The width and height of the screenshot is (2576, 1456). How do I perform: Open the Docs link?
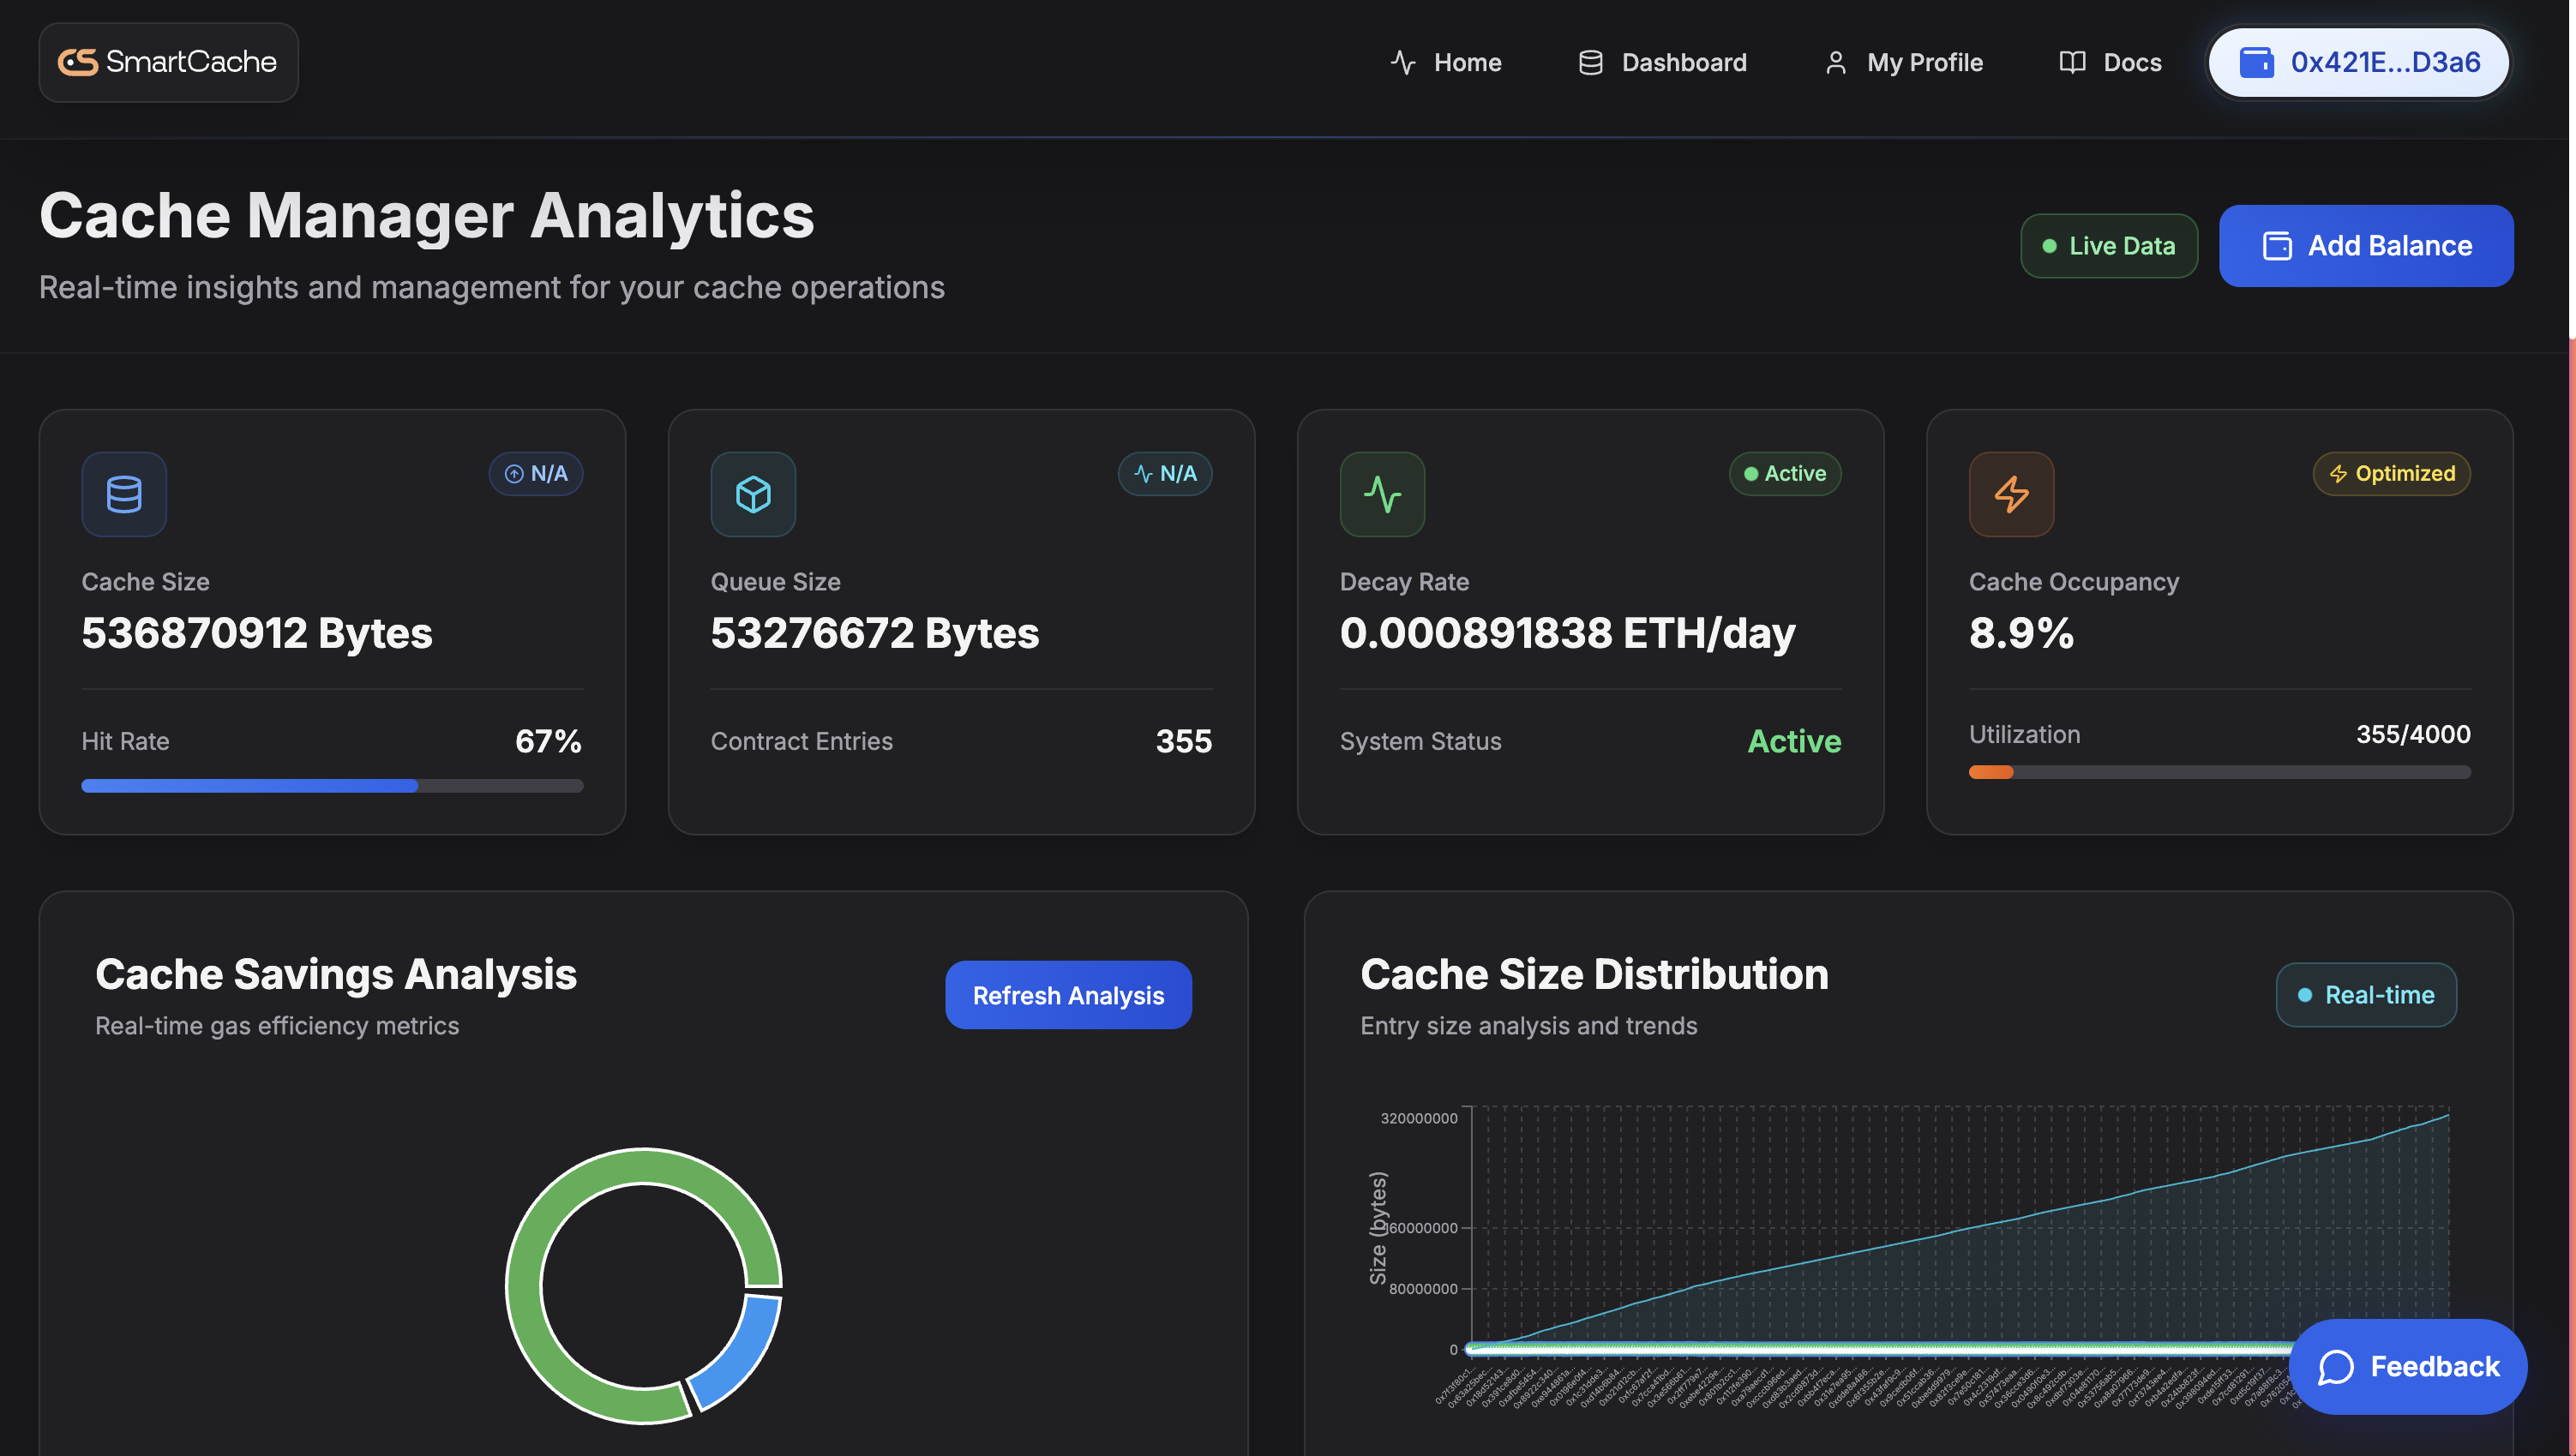point(2110,62)
